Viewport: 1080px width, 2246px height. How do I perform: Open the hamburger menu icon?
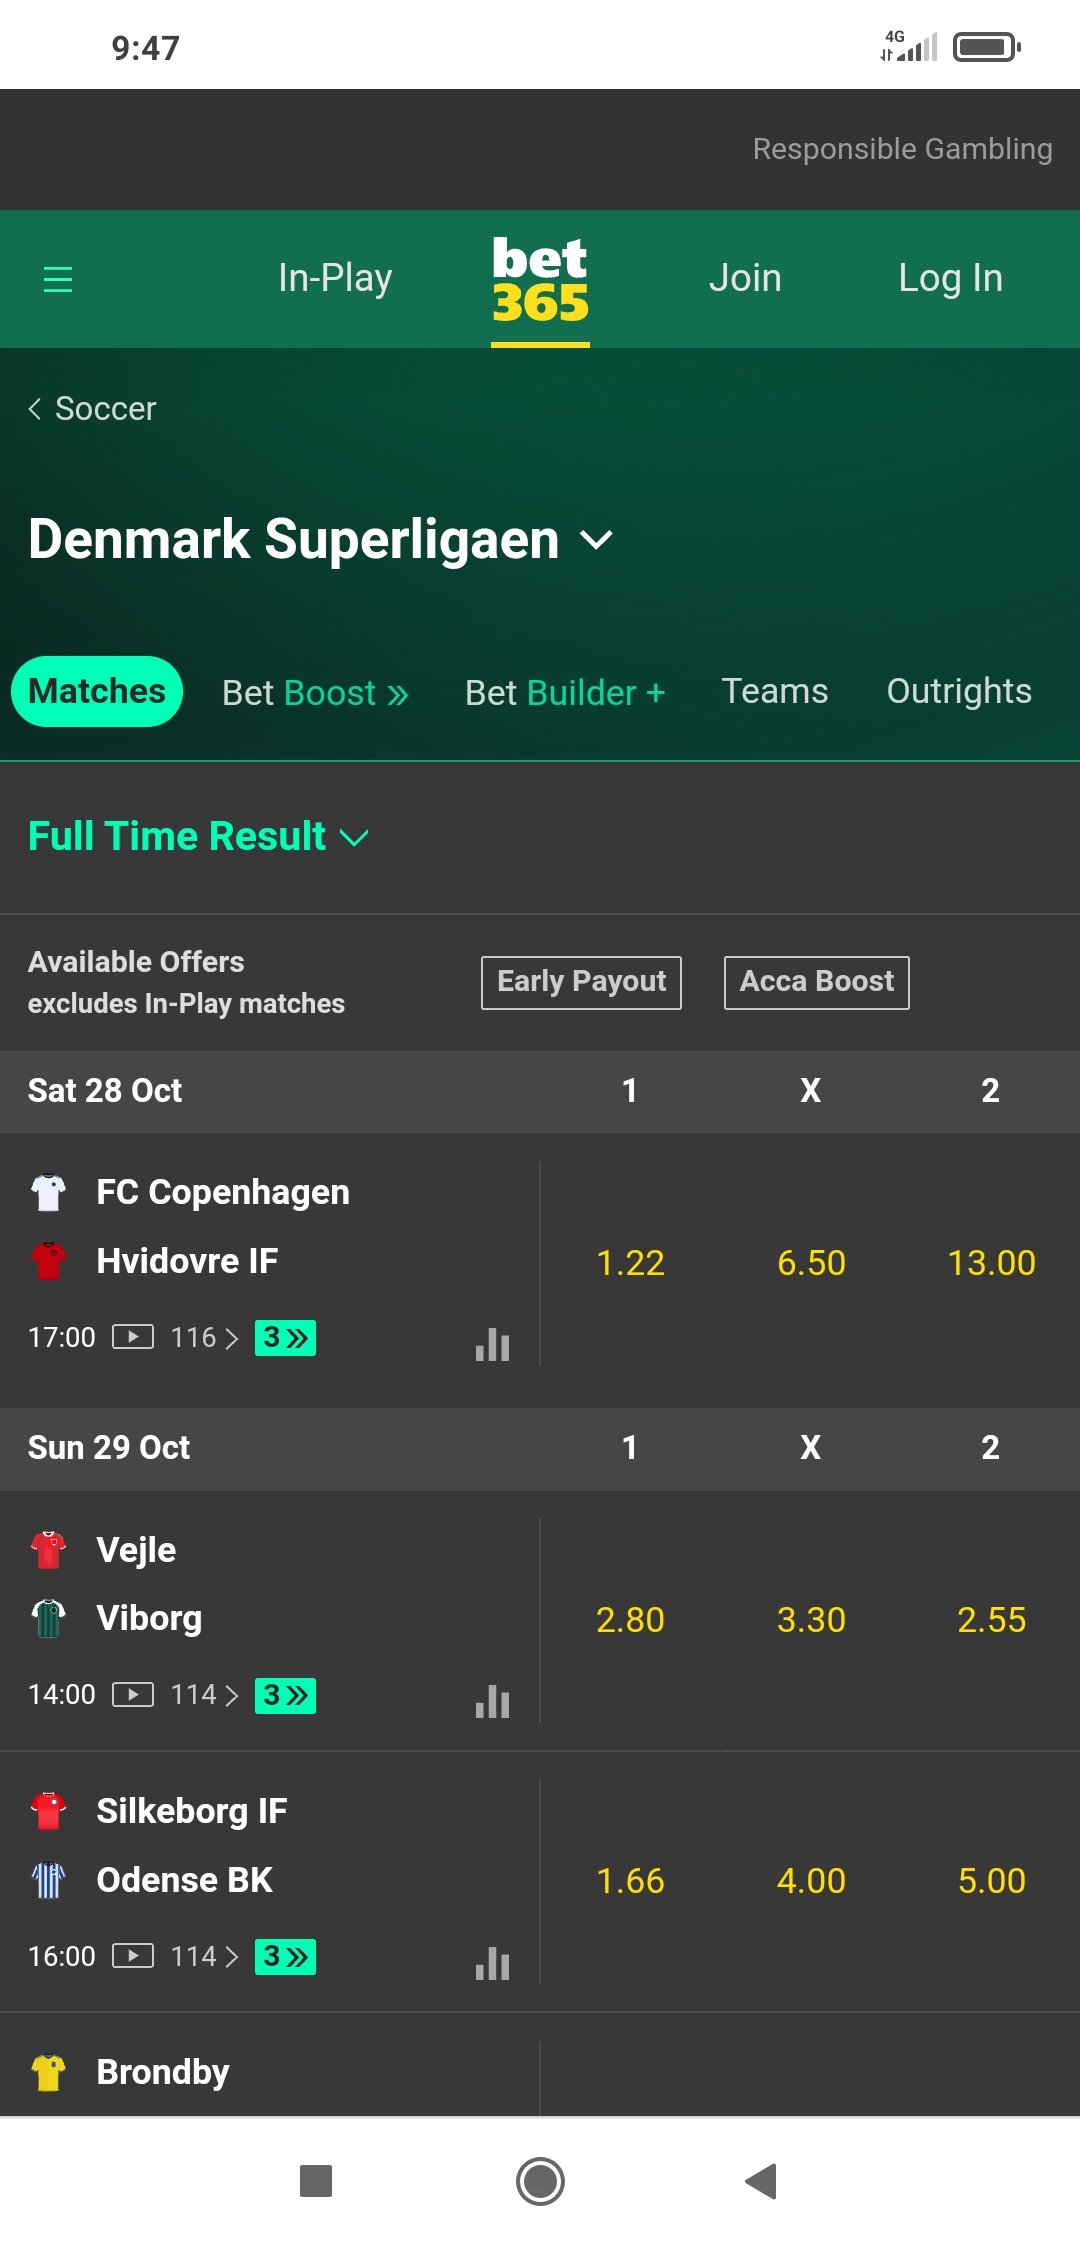[x=58, y=279]
